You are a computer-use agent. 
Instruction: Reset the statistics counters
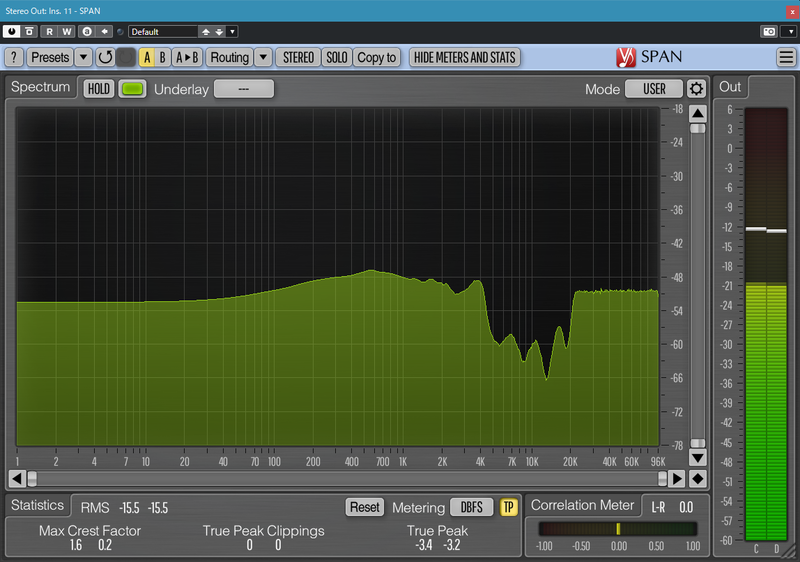(x=364, y=507)
